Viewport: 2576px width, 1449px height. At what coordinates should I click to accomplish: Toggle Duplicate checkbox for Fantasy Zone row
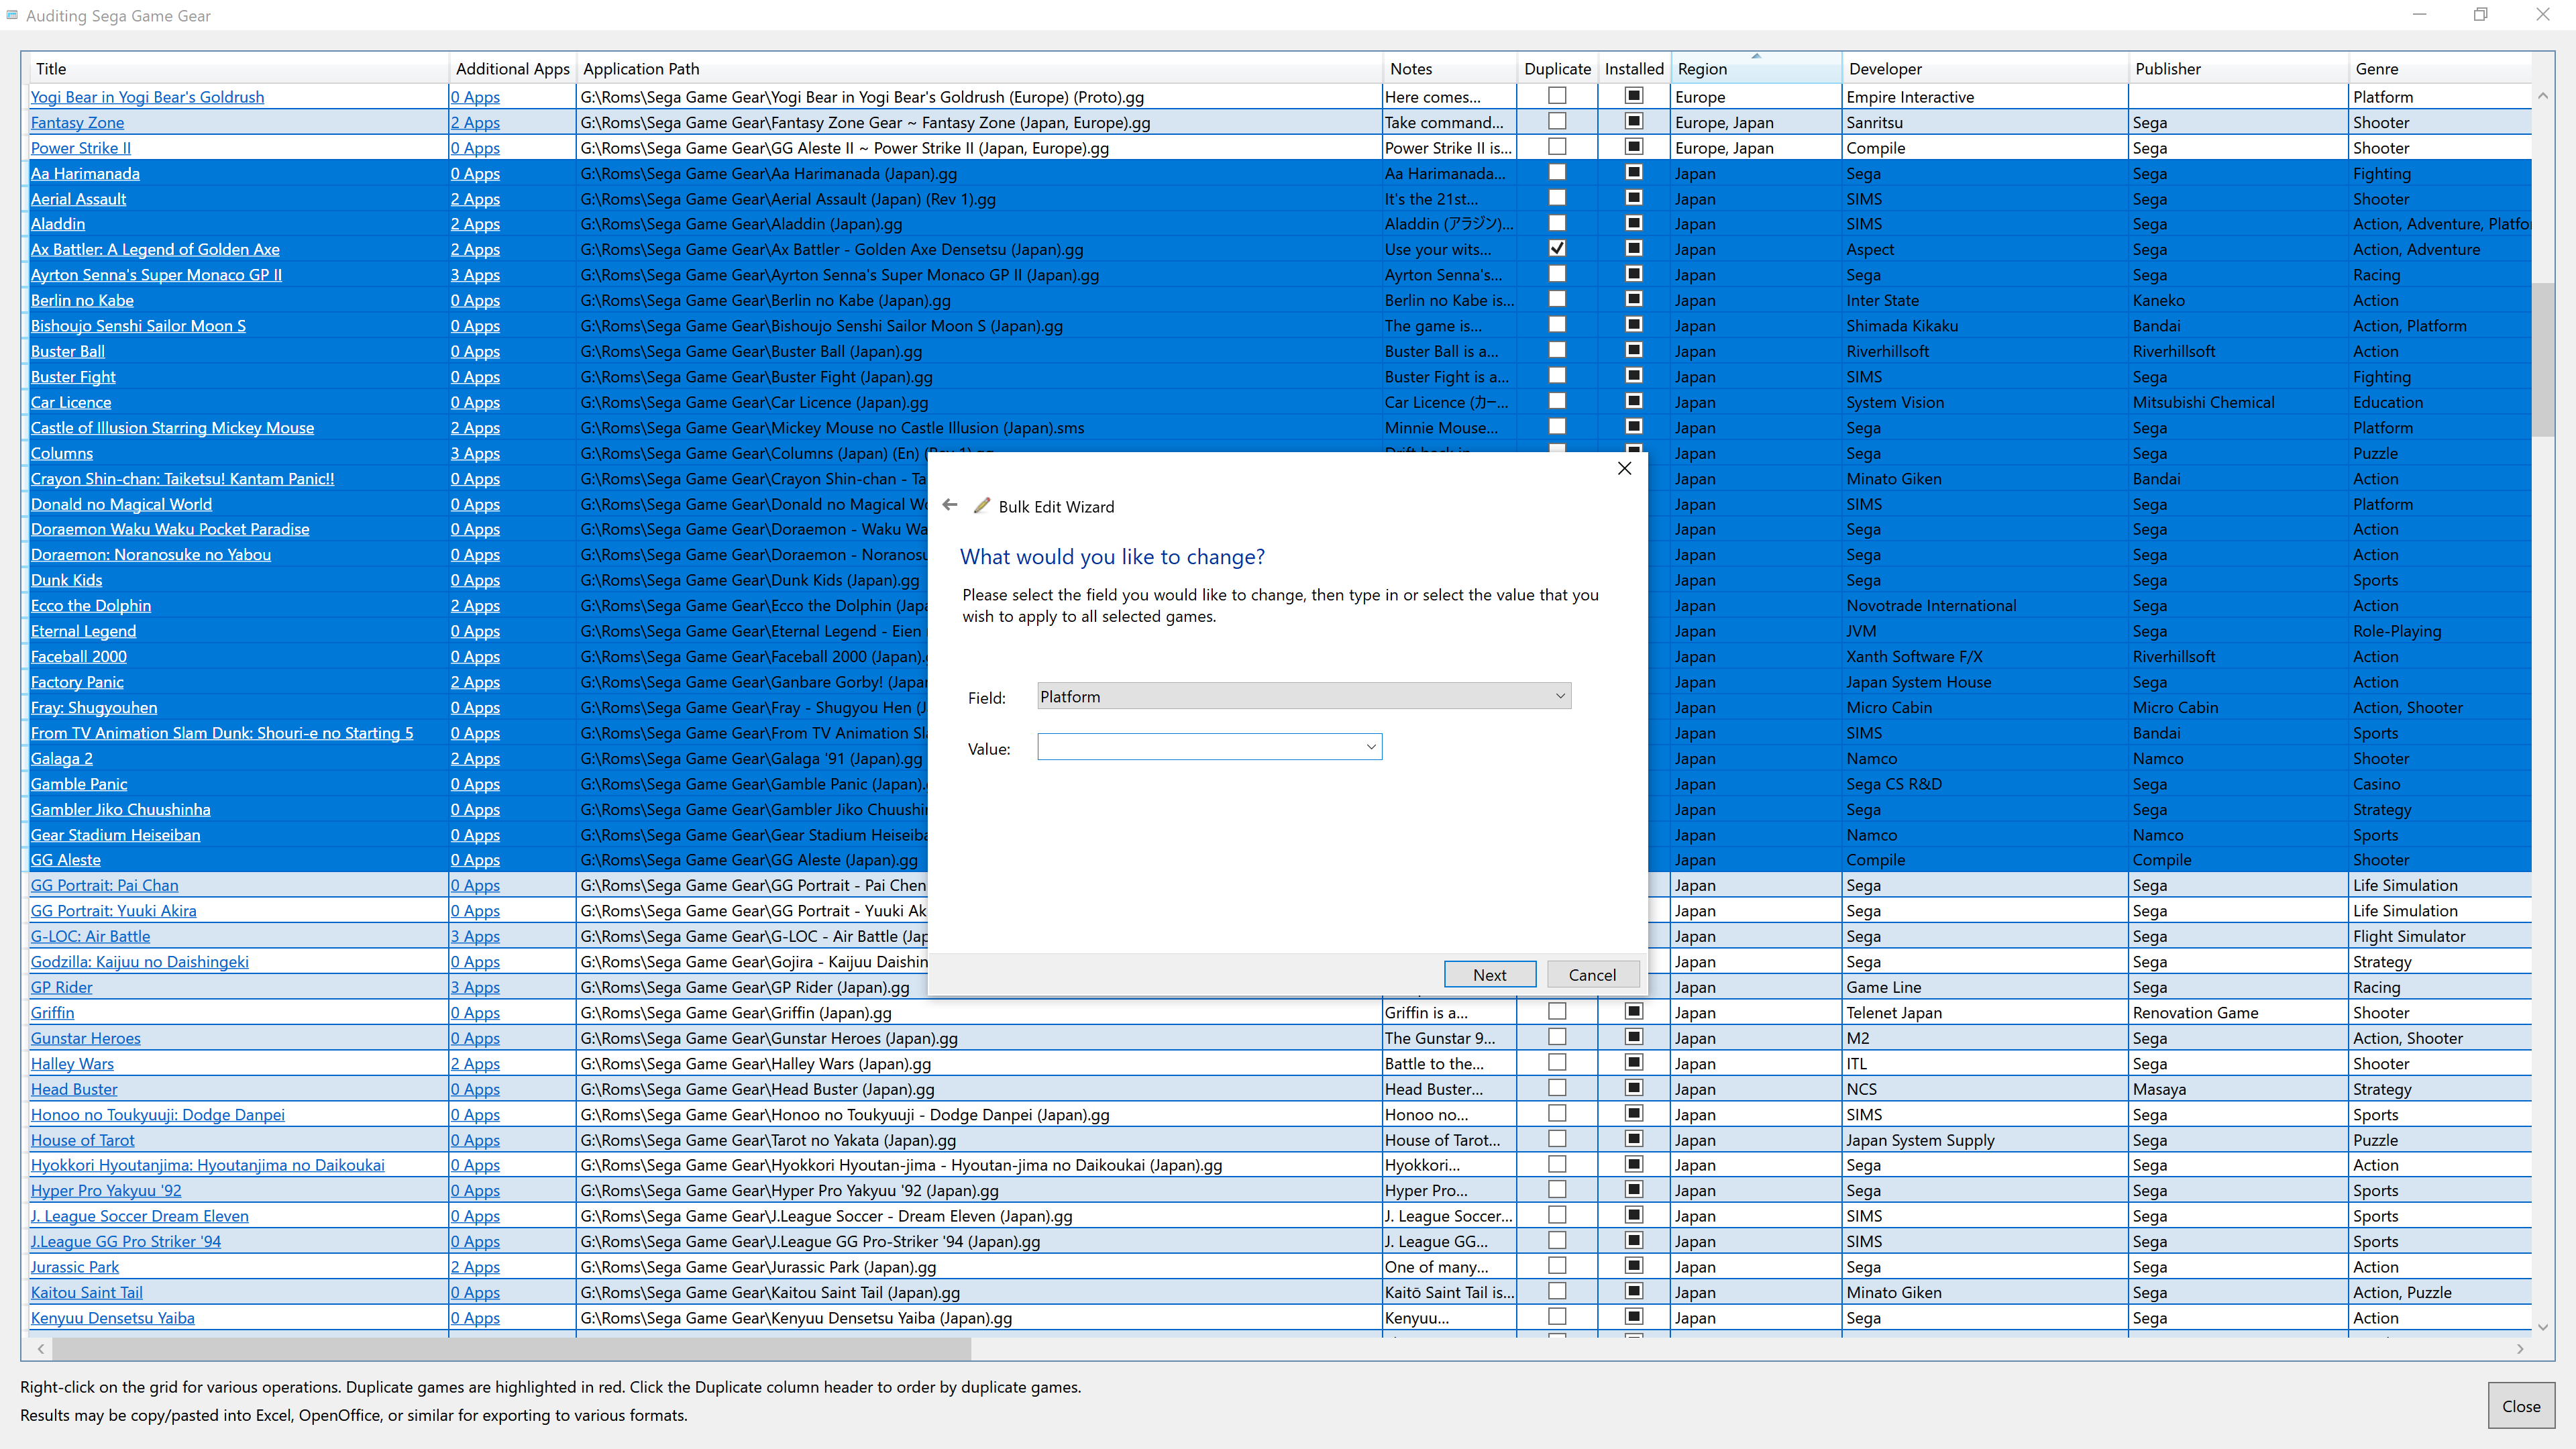click(x=1557, y=121)
